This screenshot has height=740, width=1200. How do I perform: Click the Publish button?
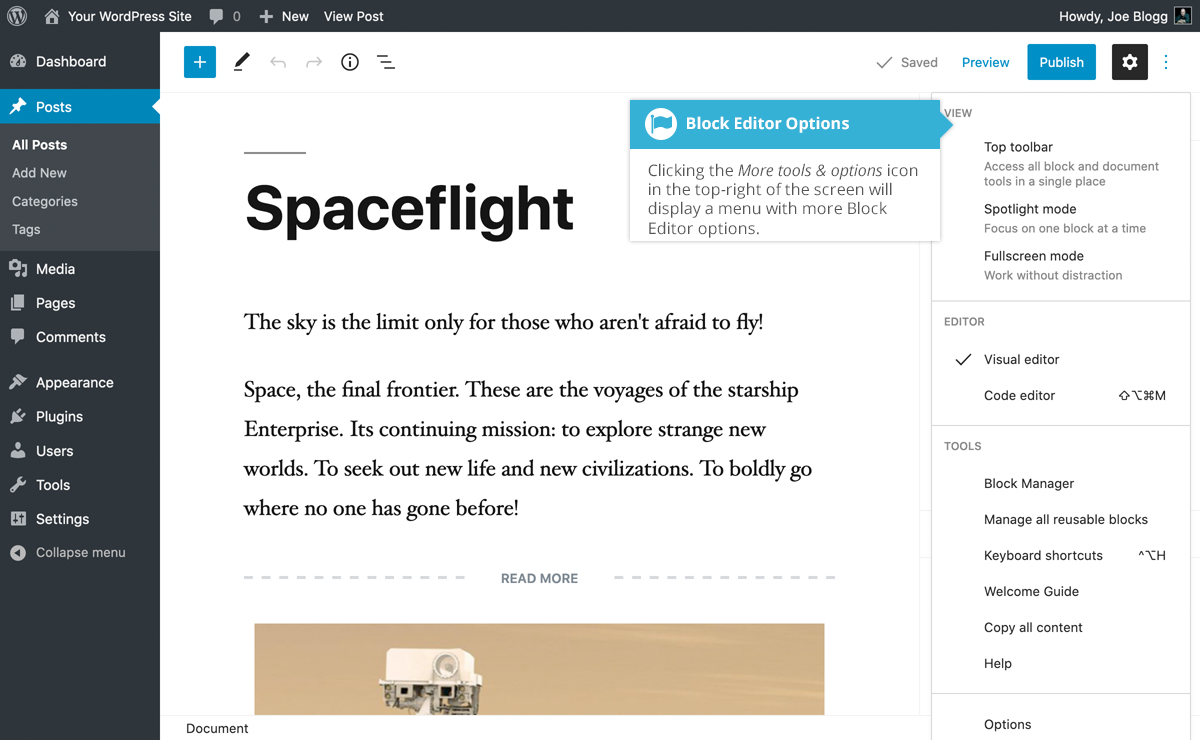[x=1061, y=62]
